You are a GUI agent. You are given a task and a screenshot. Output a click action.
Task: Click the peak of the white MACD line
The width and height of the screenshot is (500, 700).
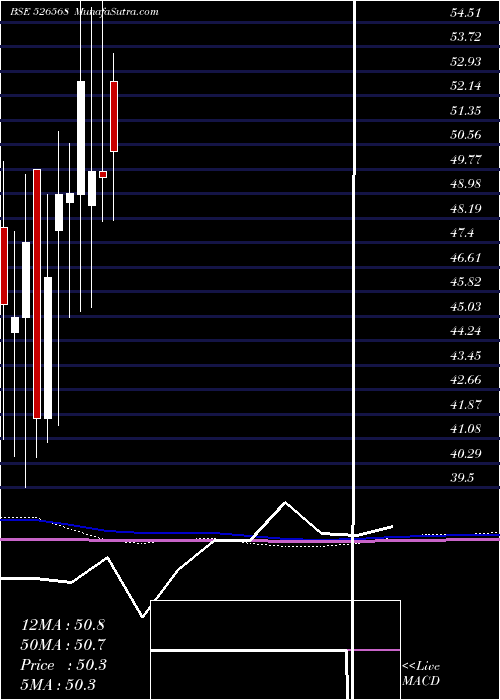[285, 503]
